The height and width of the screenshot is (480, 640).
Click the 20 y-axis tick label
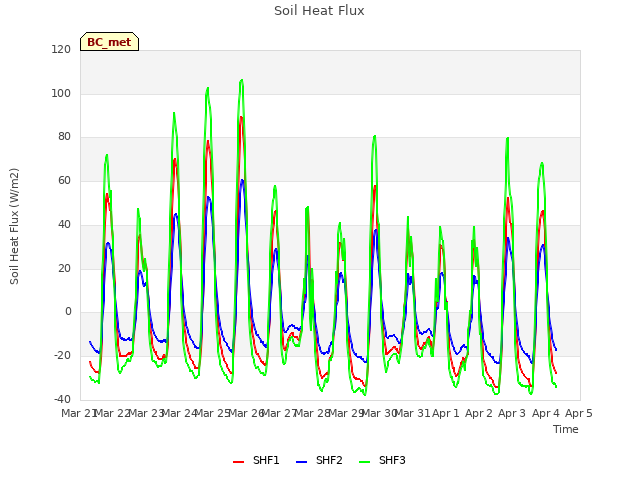(64, 269)
